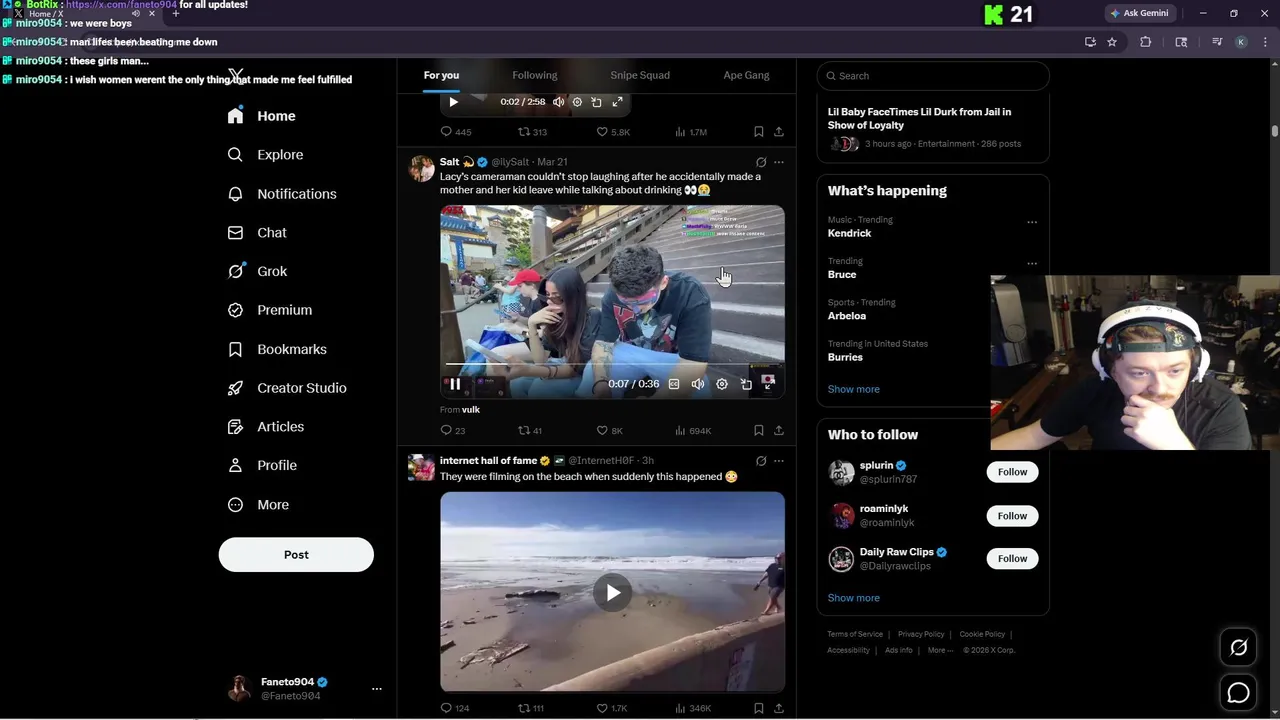This screenshot has width=1280, height=720.
Task: Open floating Grok button
Action: click(1238, 648)
